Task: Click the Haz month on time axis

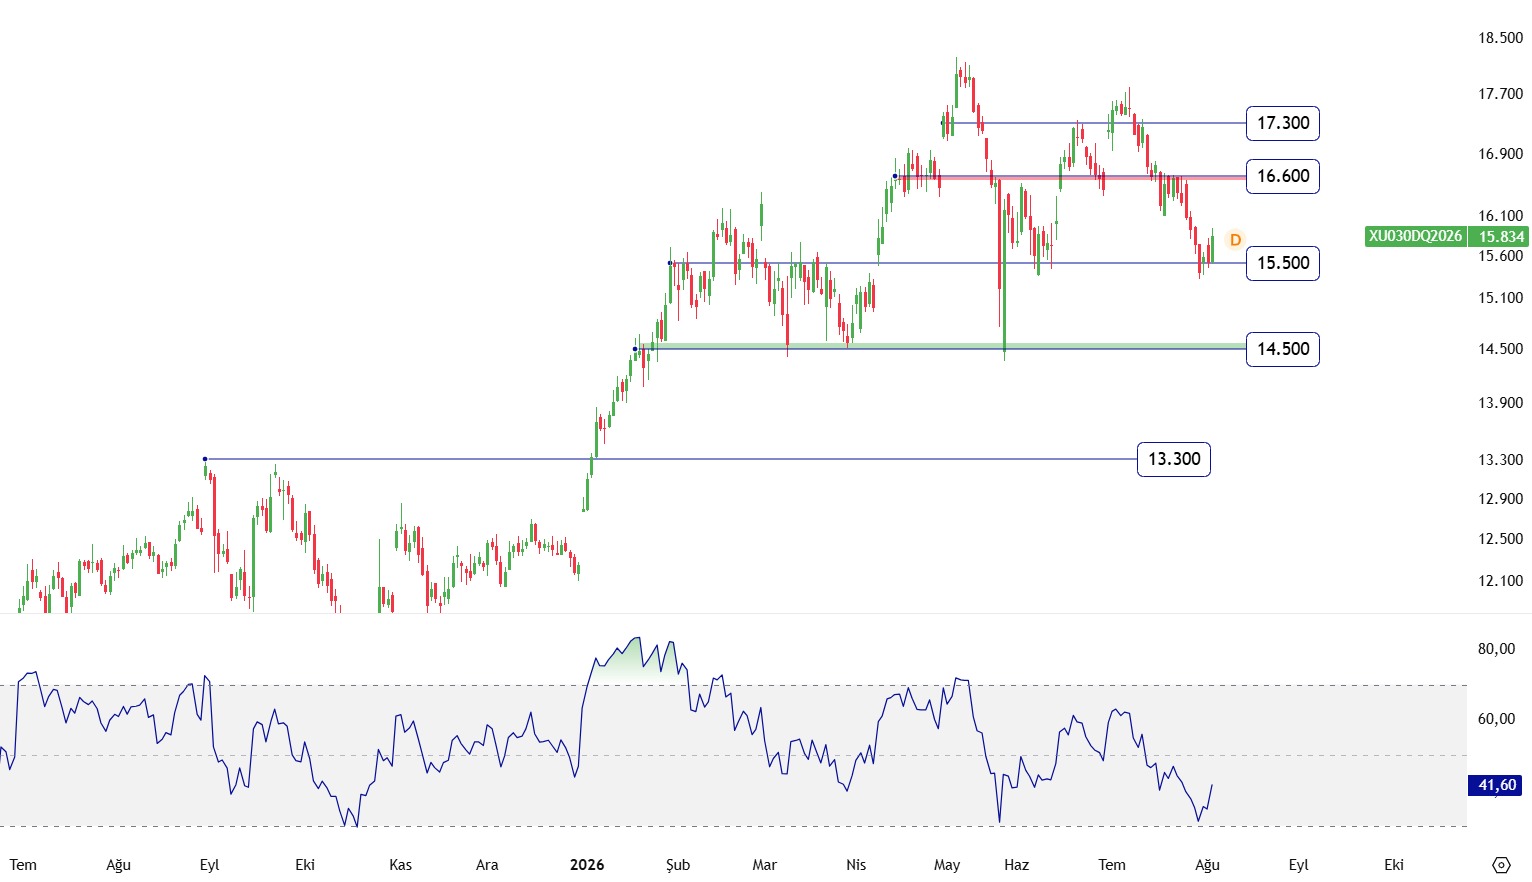Action: pos(1017,865)
